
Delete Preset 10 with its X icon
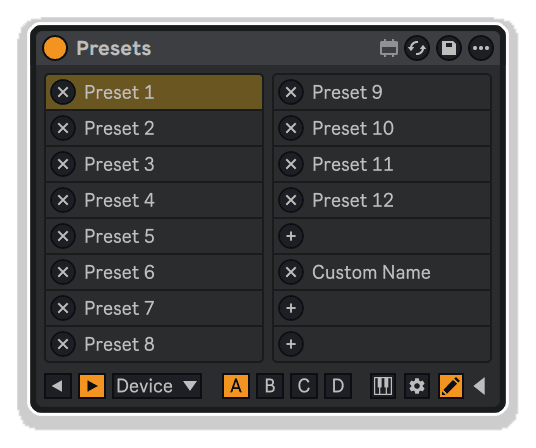point(291,128)
